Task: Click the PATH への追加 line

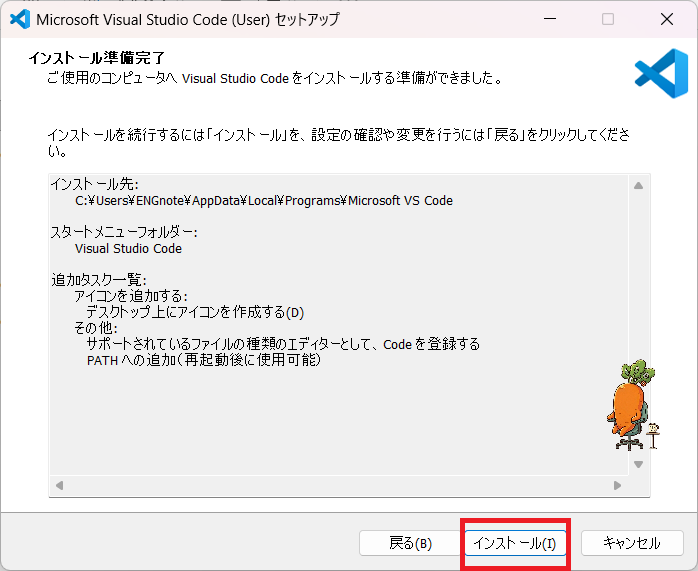Action: (204, 360)
